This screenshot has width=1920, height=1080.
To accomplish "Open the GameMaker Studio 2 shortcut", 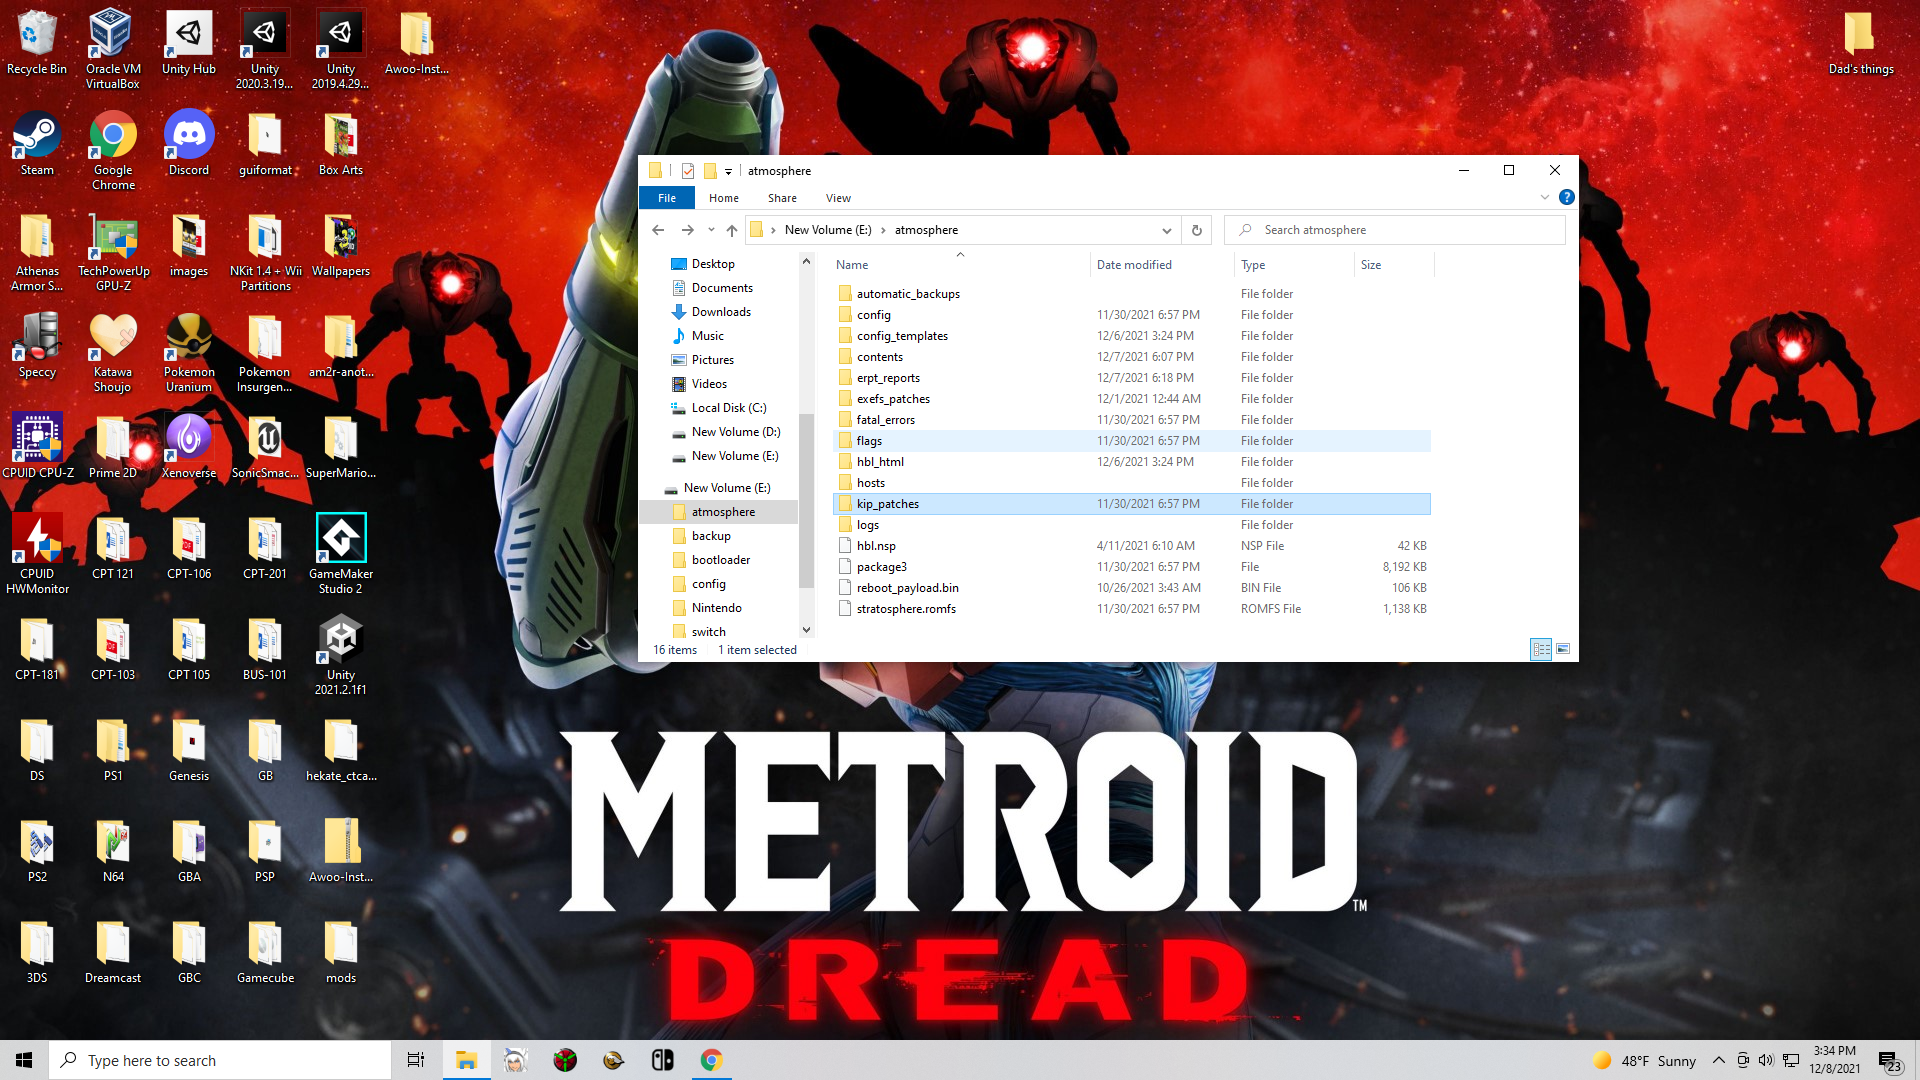I will click(x=341, y=554).
